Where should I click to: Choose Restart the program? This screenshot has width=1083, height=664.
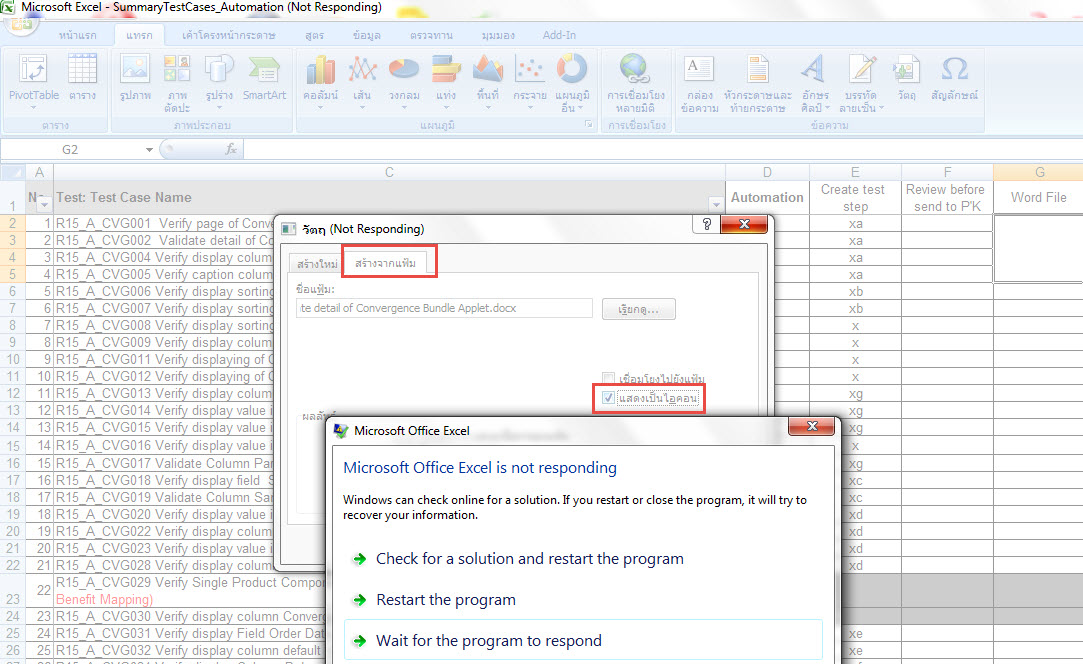coord(446,600)
